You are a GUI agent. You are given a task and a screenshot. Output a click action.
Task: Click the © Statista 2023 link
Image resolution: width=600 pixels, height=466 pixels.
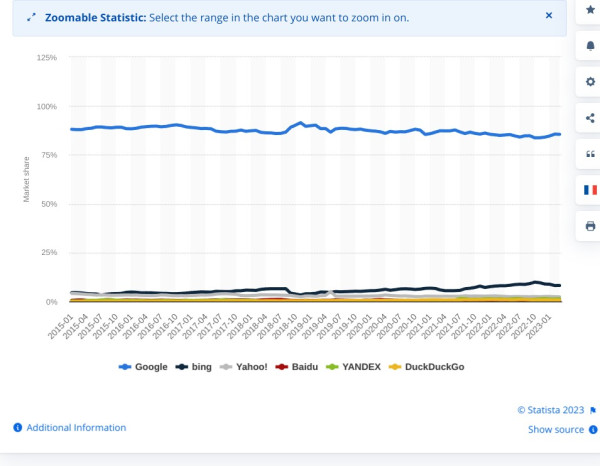point(551,410)
